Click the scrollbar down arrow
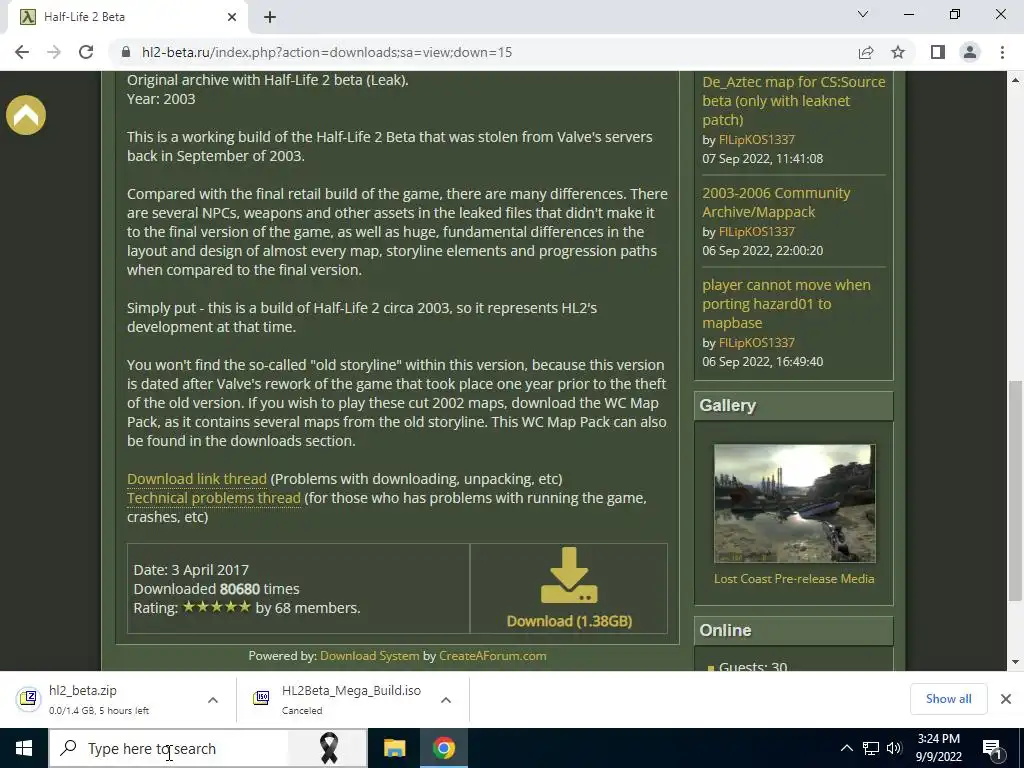Image resolution: width=1024 pixels, height=768 pixels. [1015, 662]
